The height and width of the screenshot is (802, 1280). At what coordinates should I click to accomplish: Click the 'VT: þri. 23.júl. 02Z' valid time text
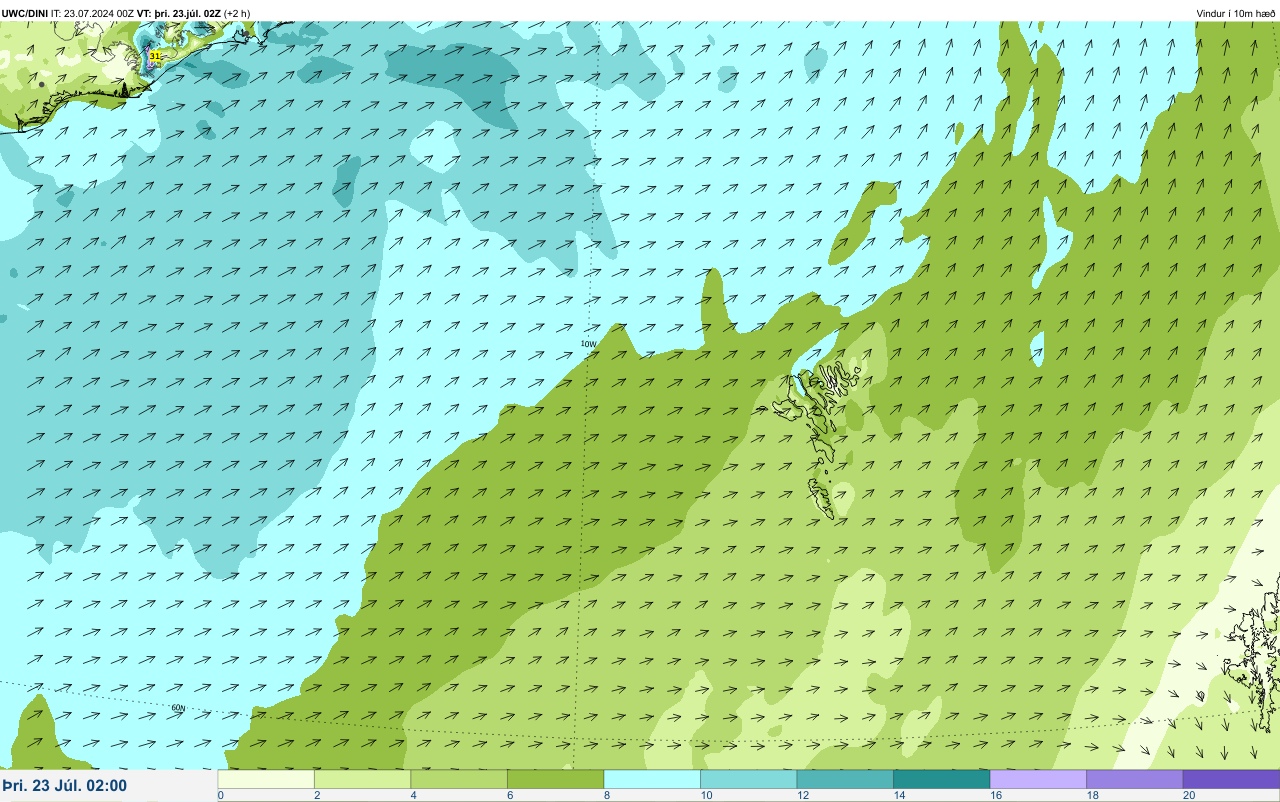[179, 13]
